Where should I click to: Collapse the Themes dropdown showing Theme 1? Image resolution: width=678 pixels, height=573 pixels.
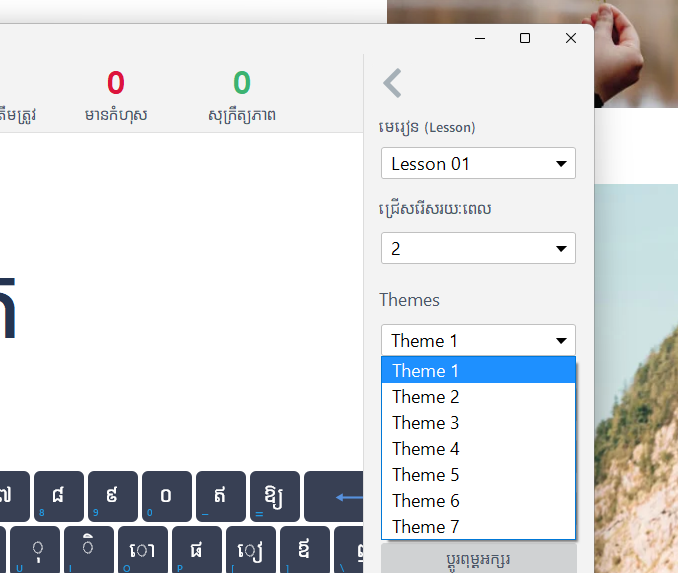[478, 341]
